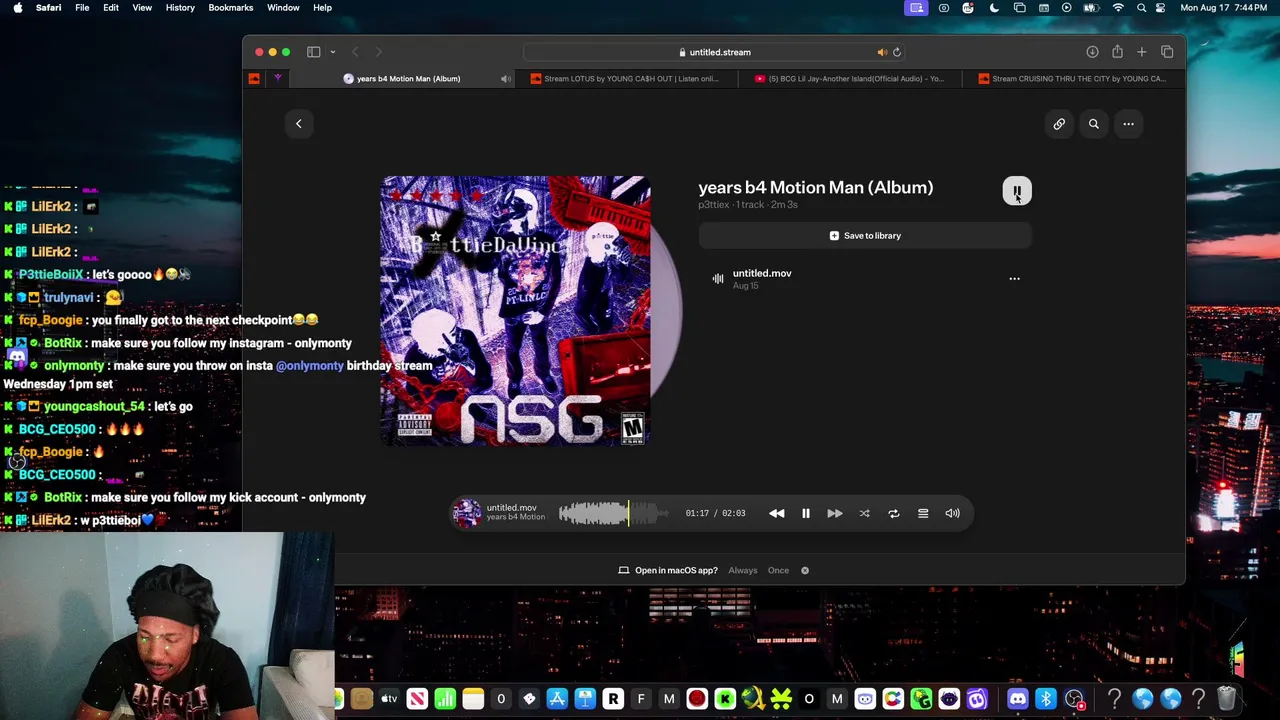Screen dimensions: 1280x720
Task: Click the player bar track thumbnail
Action: tap(466, 513)
